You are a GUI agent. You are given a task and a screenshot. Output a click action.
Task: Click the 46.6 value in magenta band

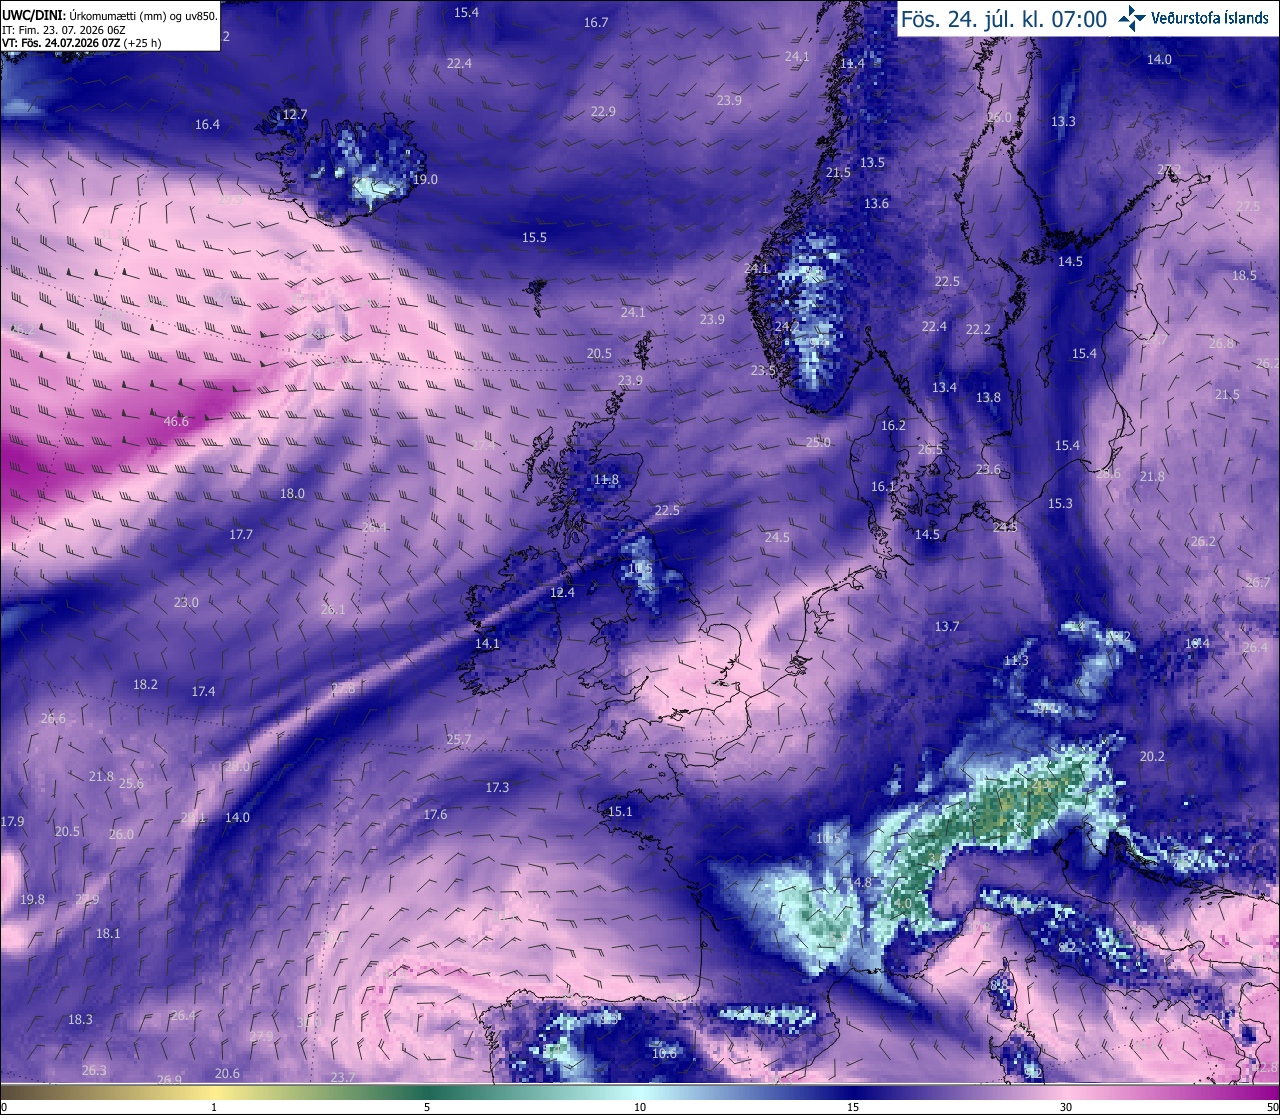tap(176, 421)
